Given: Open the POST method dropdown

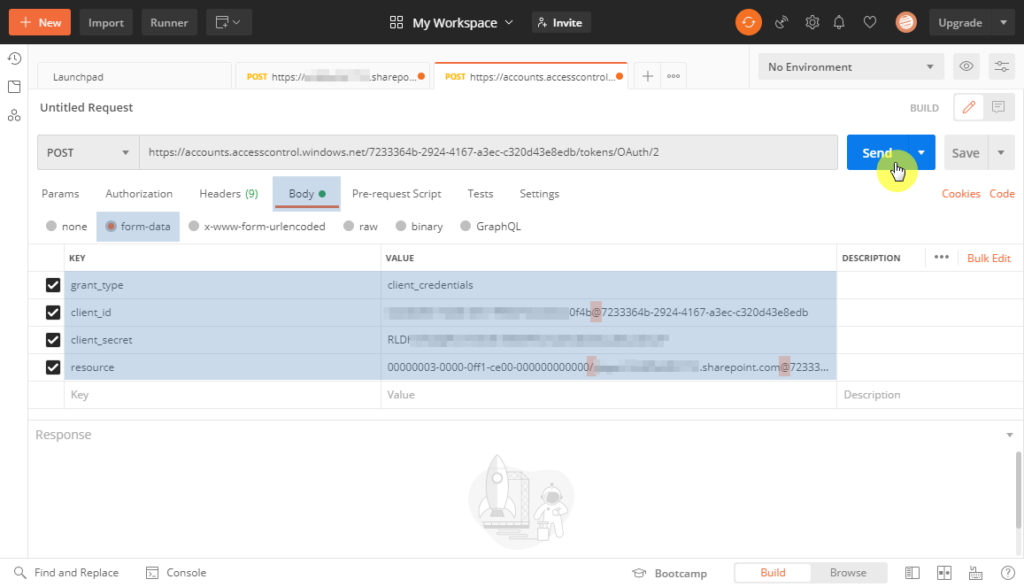Looking at the screenshot, I should 88,152.
